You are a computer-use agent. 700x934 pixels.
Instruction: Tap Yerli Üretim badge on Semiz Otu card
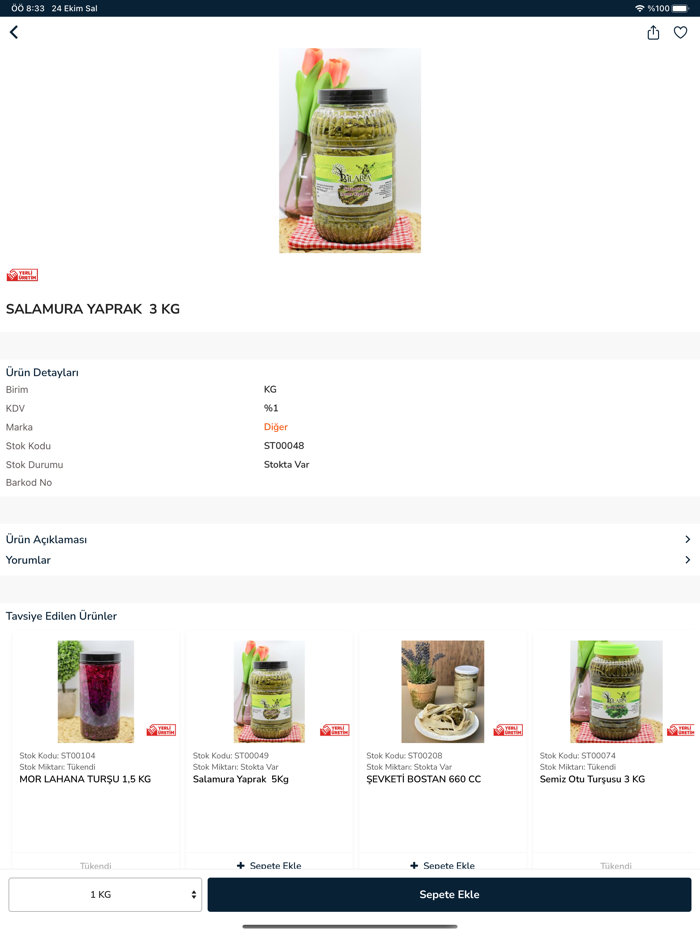click(x=681, y=730)
